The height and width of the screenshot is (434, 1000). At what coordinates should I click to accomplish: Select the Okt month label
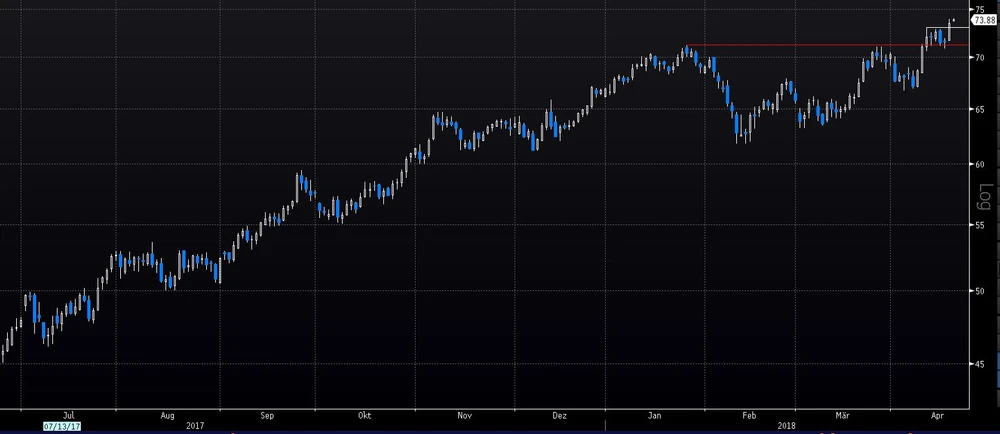tap(365, 414)
